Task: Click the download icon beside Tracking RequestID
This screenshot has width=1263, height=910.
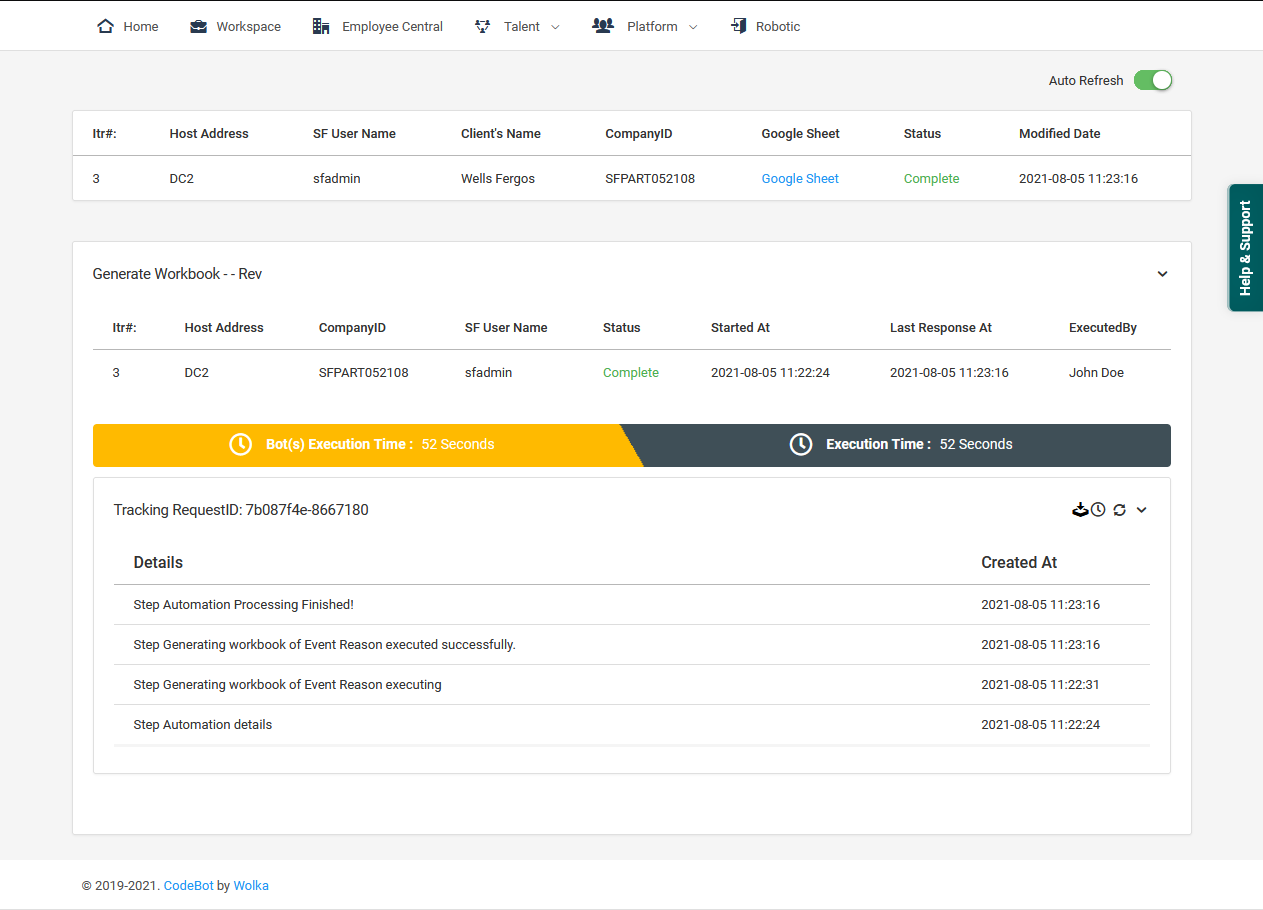Action: click(1080, 510)
